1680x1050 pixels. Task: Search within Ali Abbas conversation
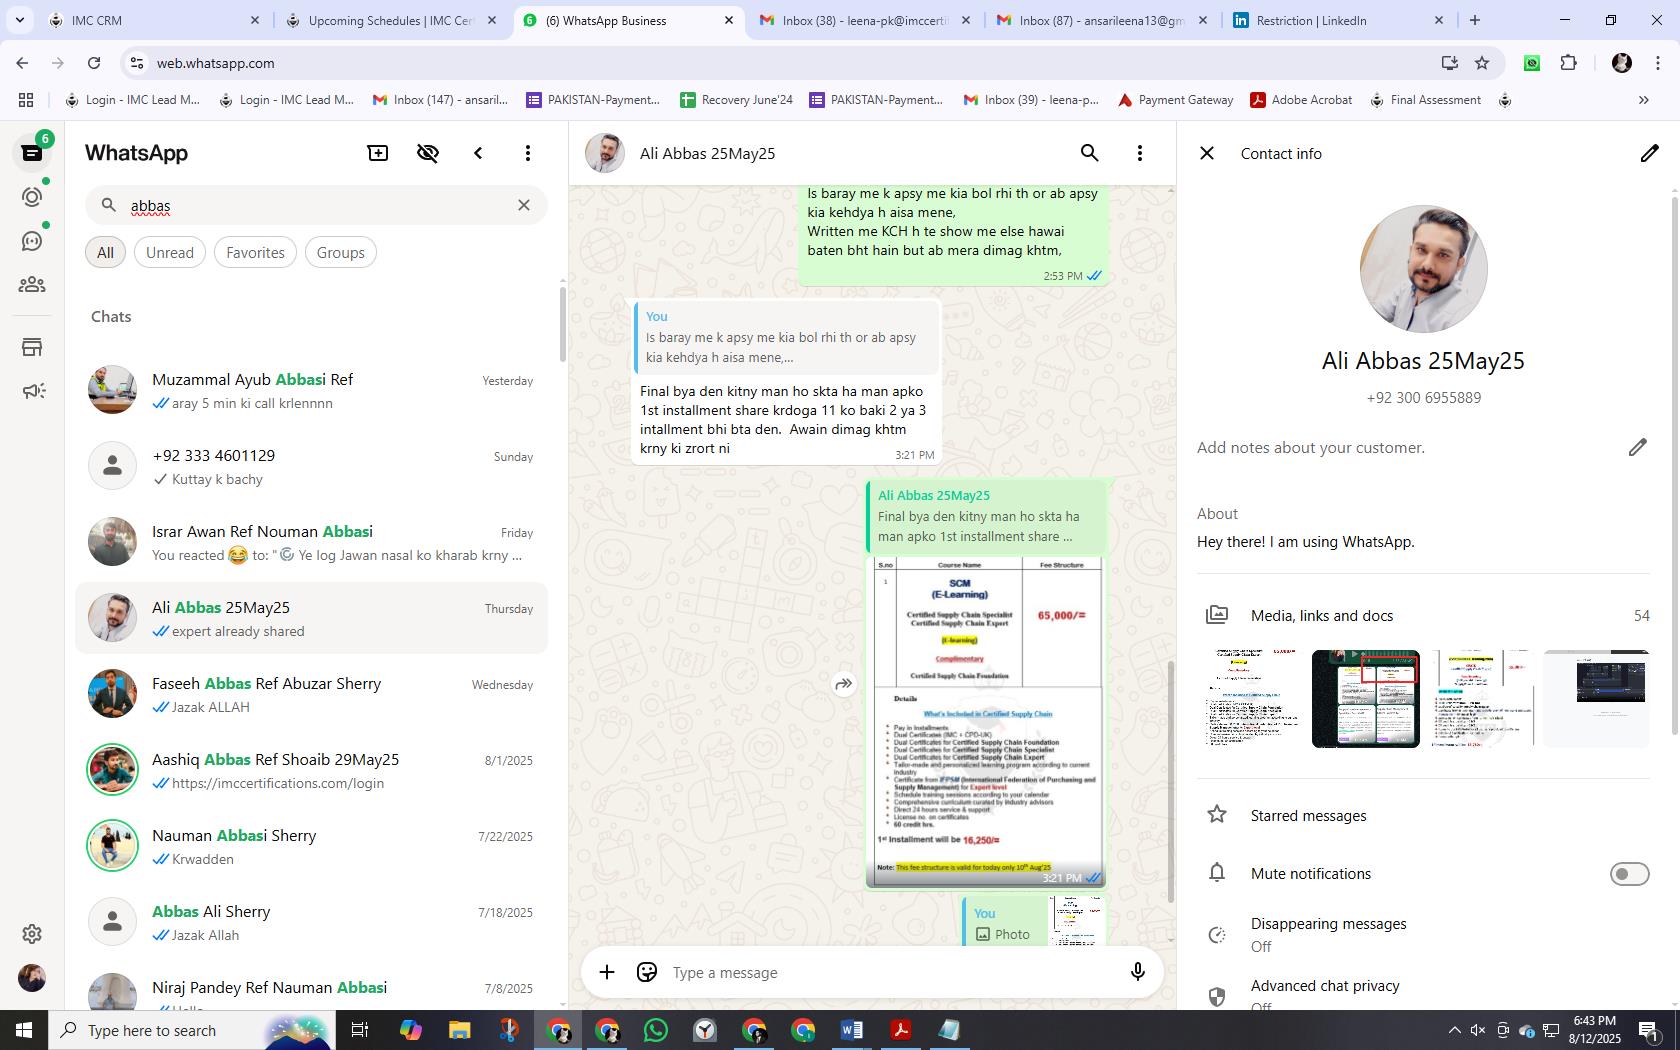click(x=1090, y=153)
